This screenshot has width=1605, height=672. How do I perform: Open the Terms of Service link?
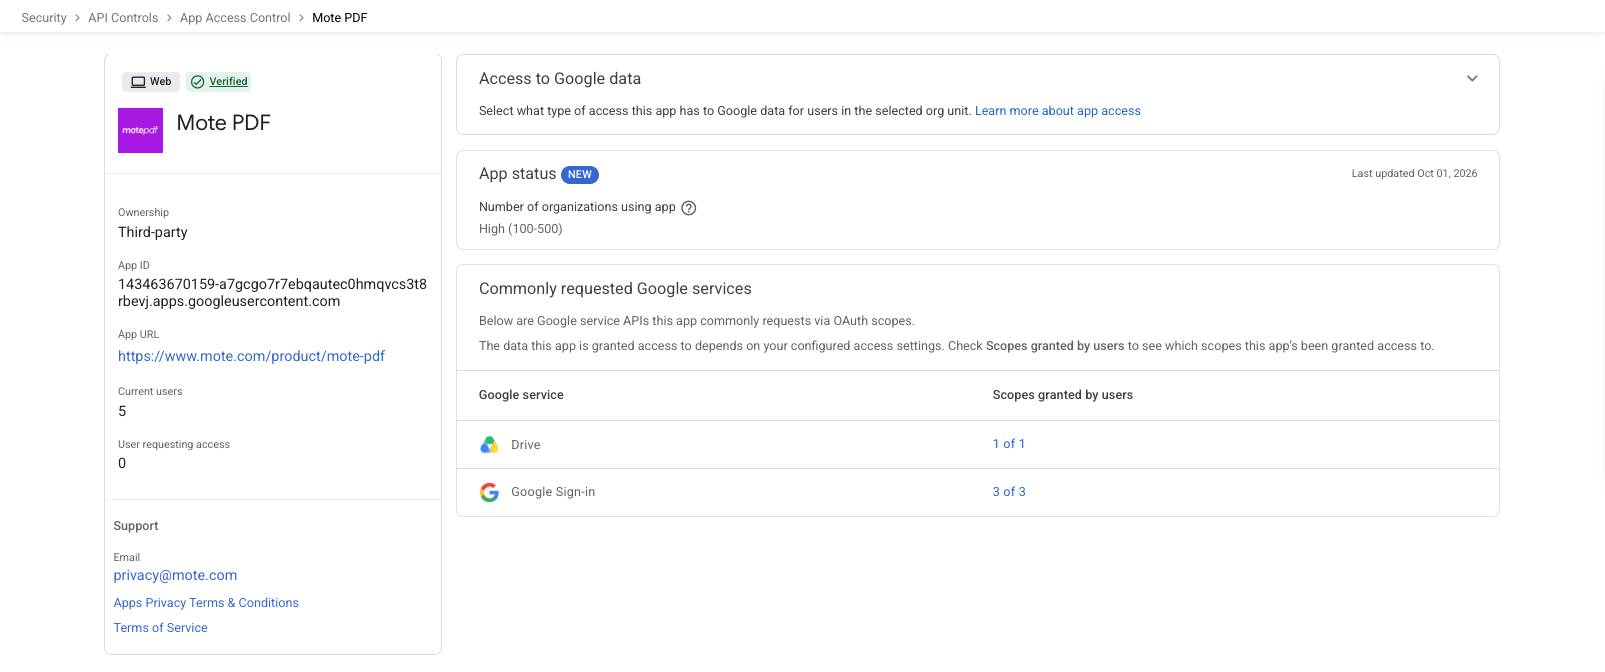(x=160, y=628)
